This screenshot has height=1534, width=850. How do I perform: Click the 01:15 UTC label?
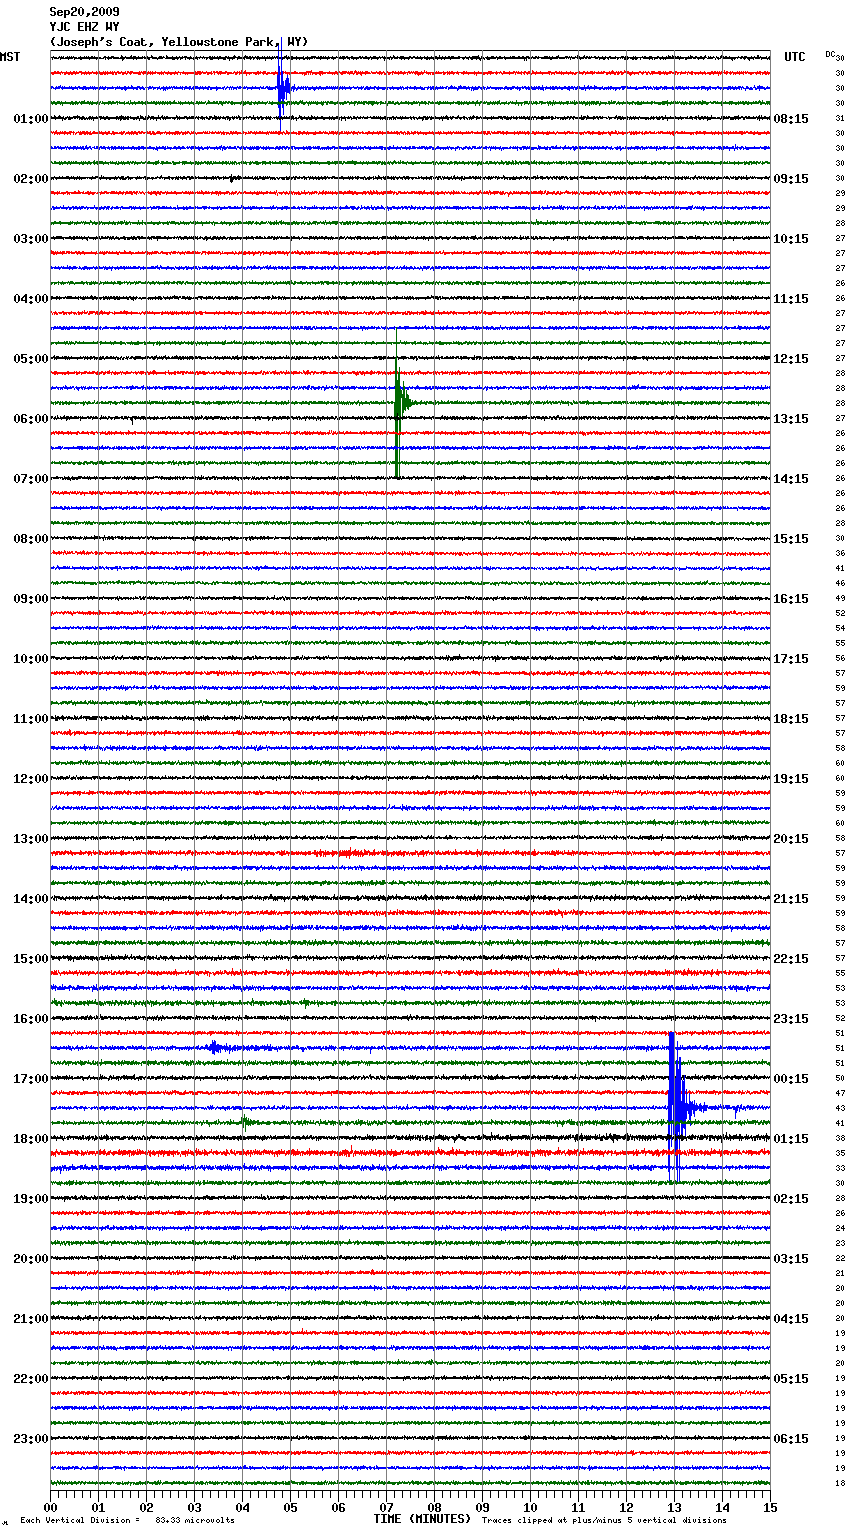[791, 1139]
